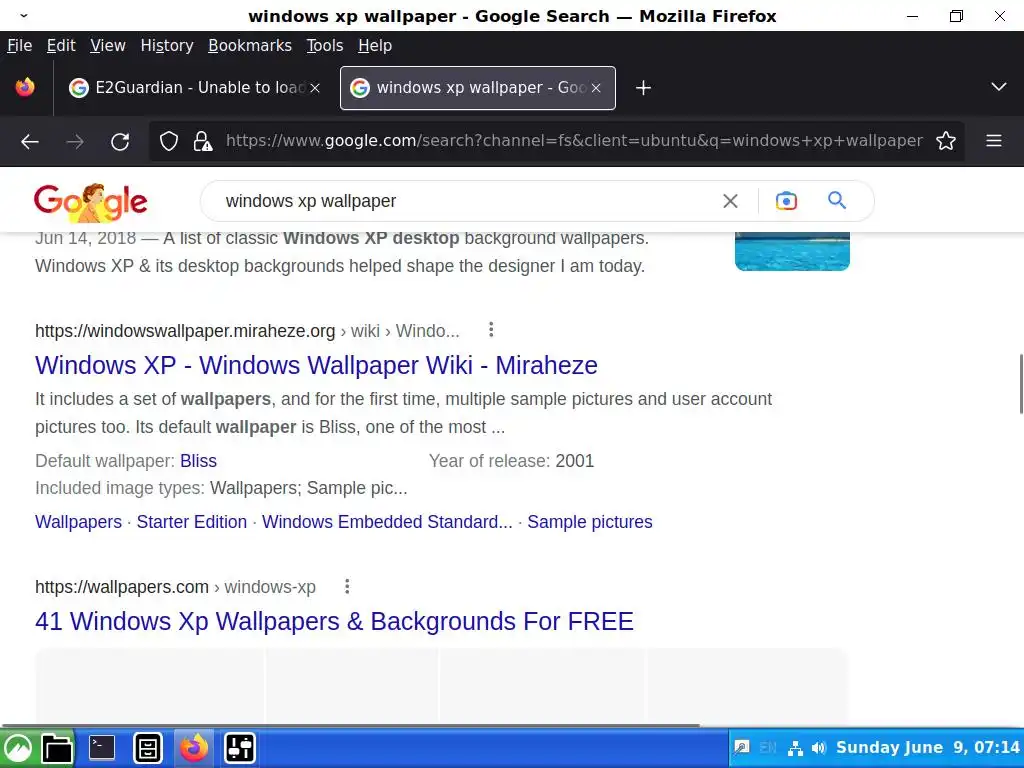
Task: Open options for wallpapers.com result
Action: [347, 586]
